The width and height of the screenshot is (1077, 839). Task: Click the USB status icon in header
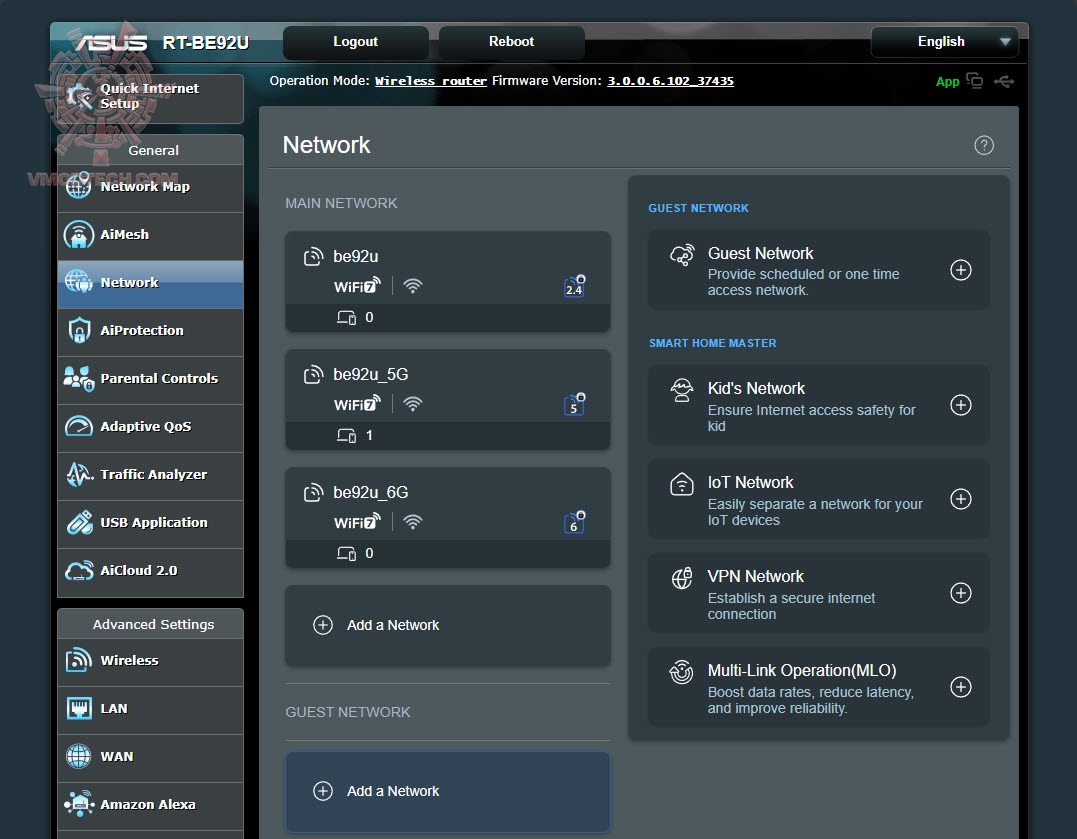tap(1004, 82)
